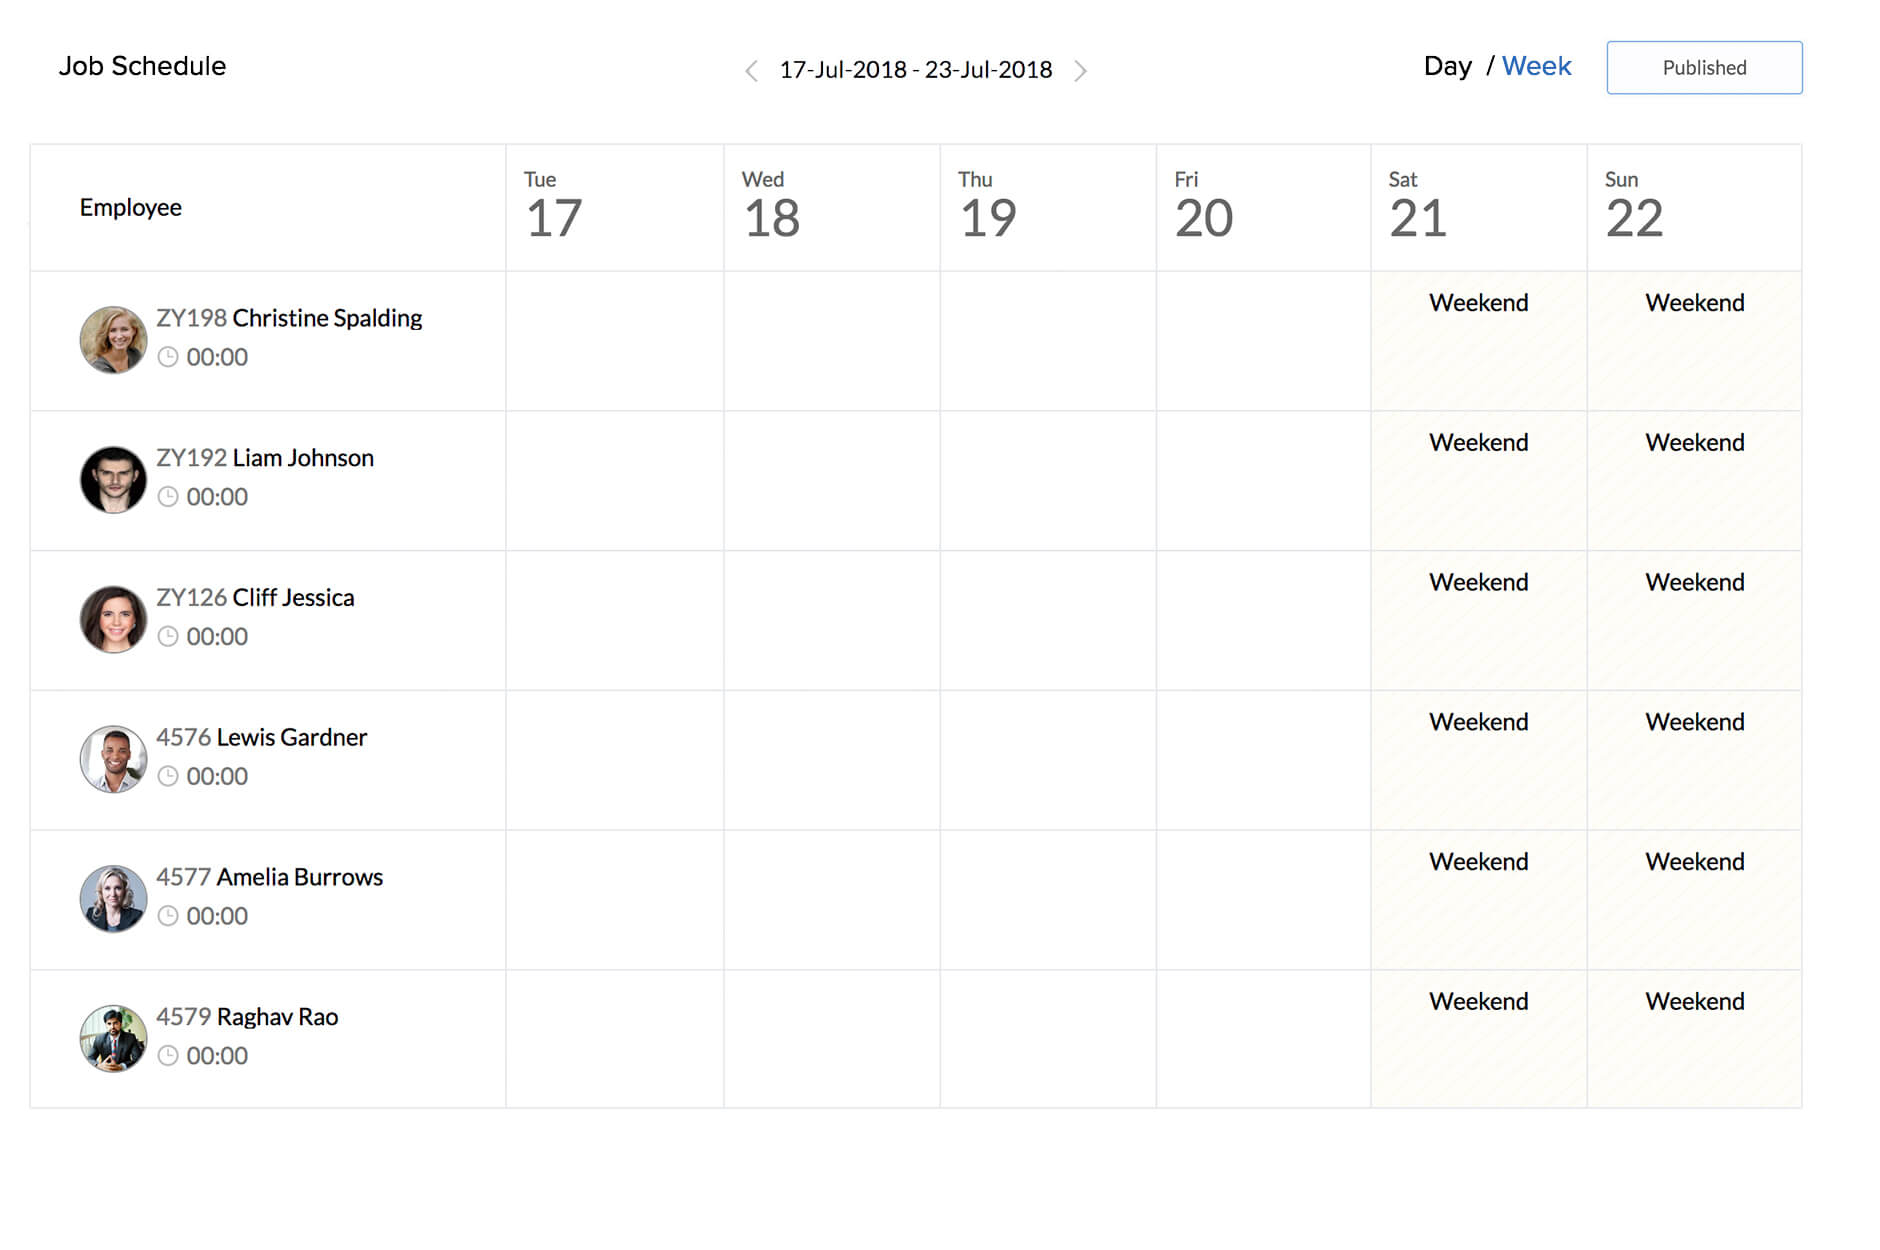Click the clock icon beside Cliff Jessica
Screen dimensions: 1880x1250
coord(170,637)
